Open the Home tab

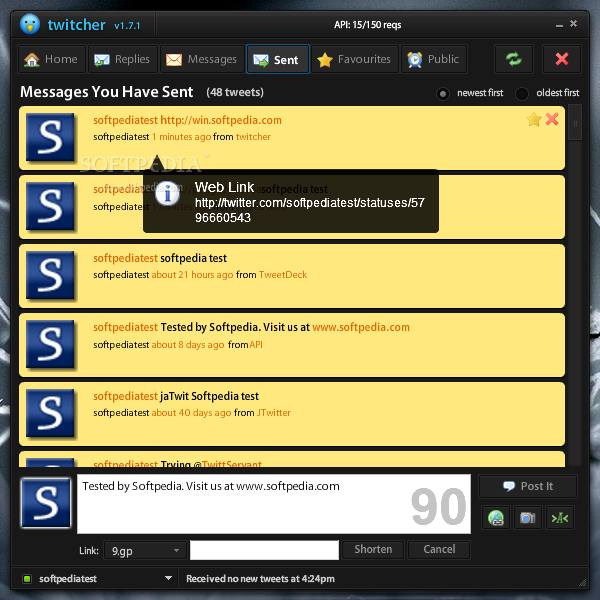pos(52,59)
